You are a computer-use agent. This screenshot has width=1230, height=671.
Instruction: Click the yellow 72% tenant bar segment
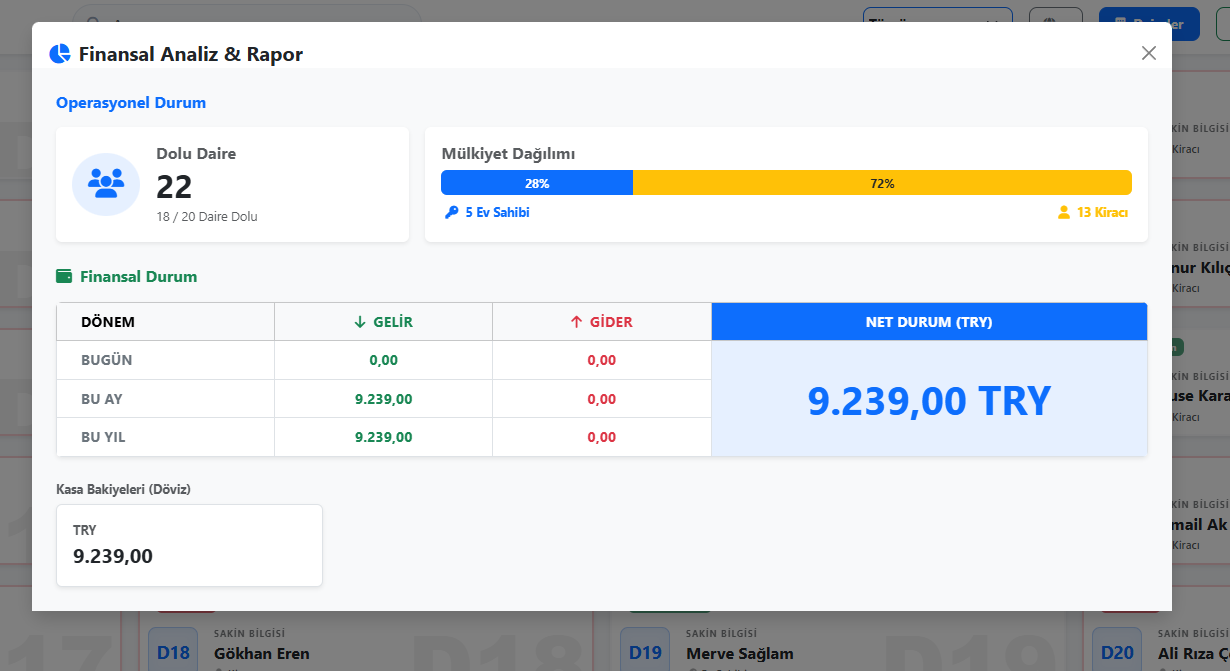pos(882,183)
